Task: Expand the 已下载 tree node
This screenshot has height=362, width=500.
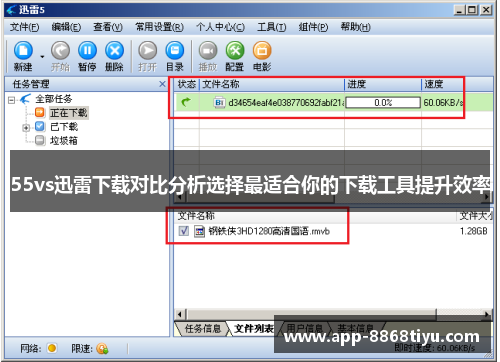Action: (x=26, y=128)
